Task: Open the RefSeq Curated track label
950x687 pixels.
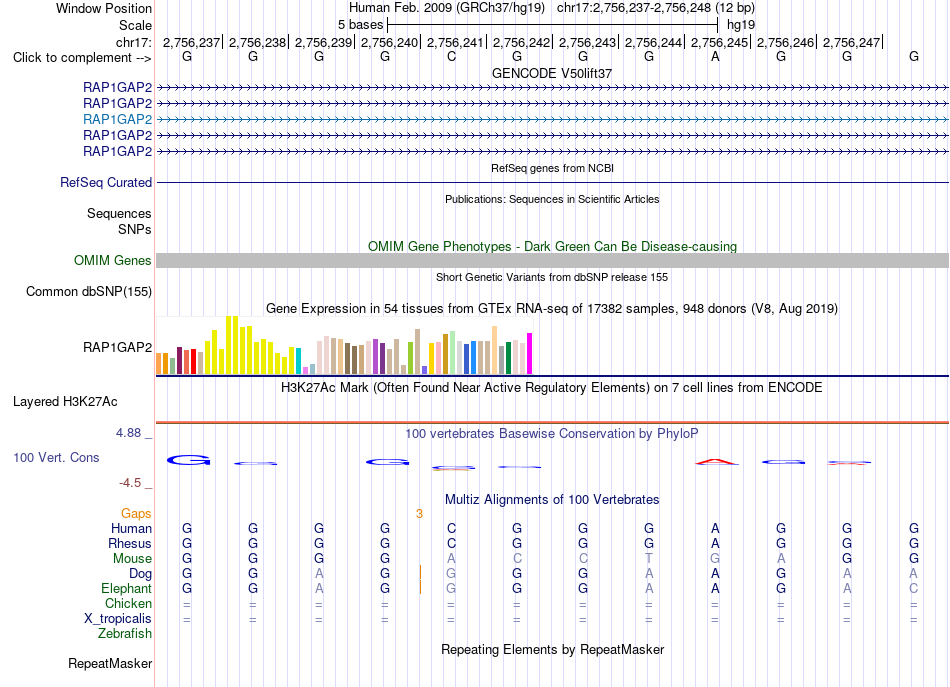Action: click(x=106, y=182)
